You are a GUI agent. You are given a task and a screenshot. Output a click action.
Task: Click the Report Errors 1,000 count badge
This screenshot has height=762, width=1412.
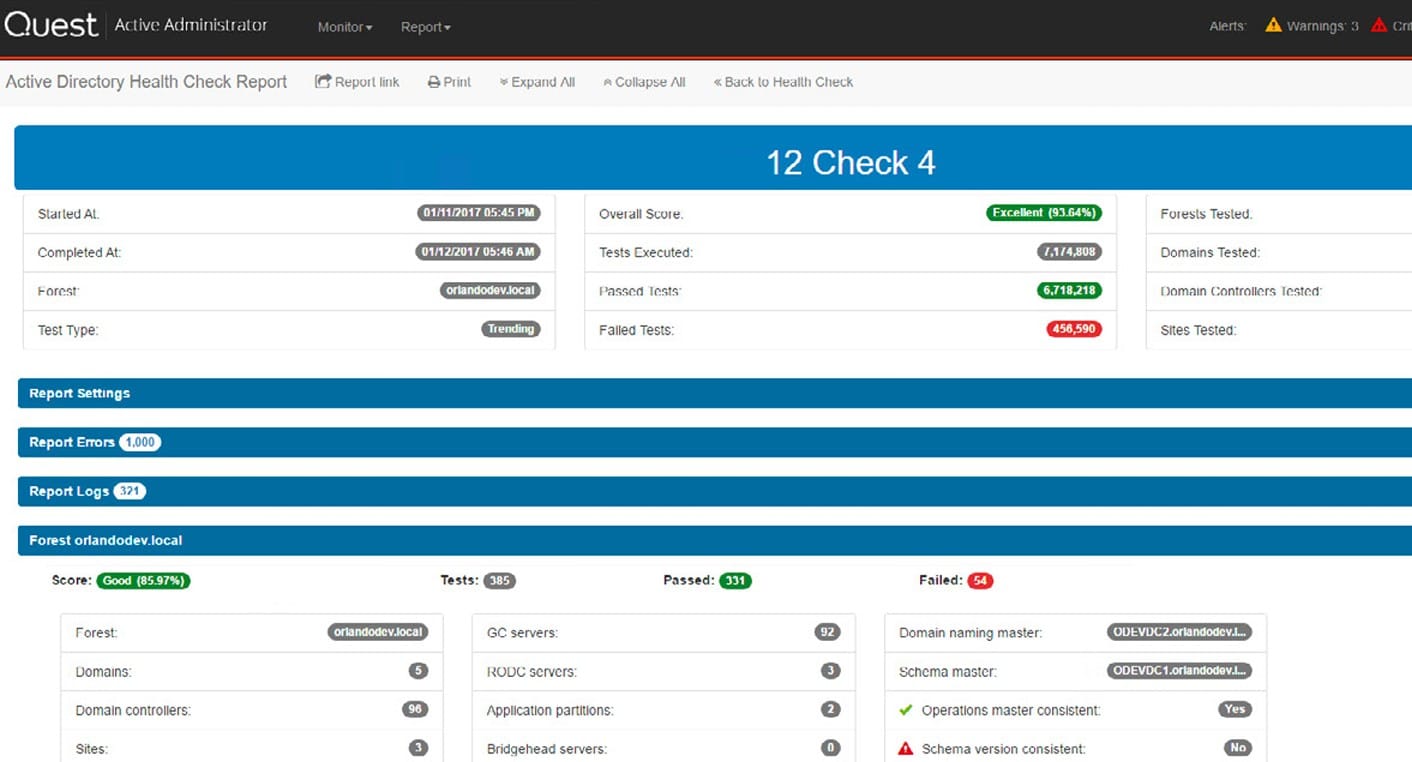(140, 442)
